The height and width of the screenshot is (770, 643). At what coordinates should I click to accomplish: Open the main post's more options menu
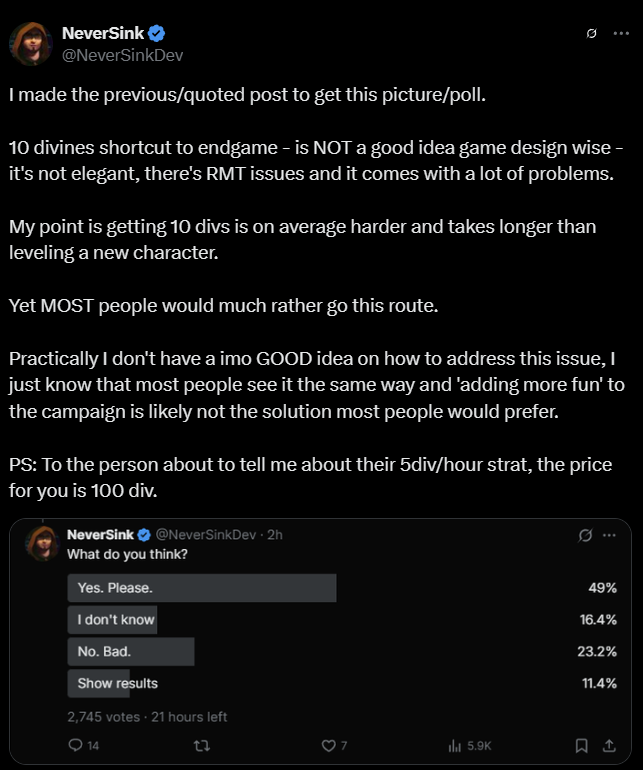(621, 33)
